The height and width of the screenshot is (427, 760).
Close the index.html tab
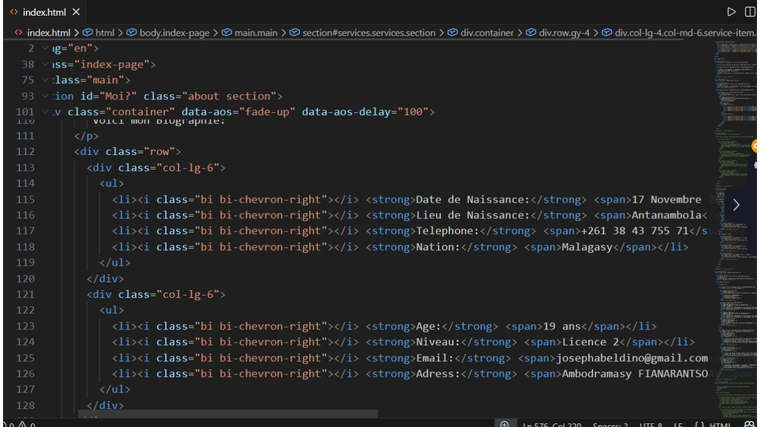point(76,12)
